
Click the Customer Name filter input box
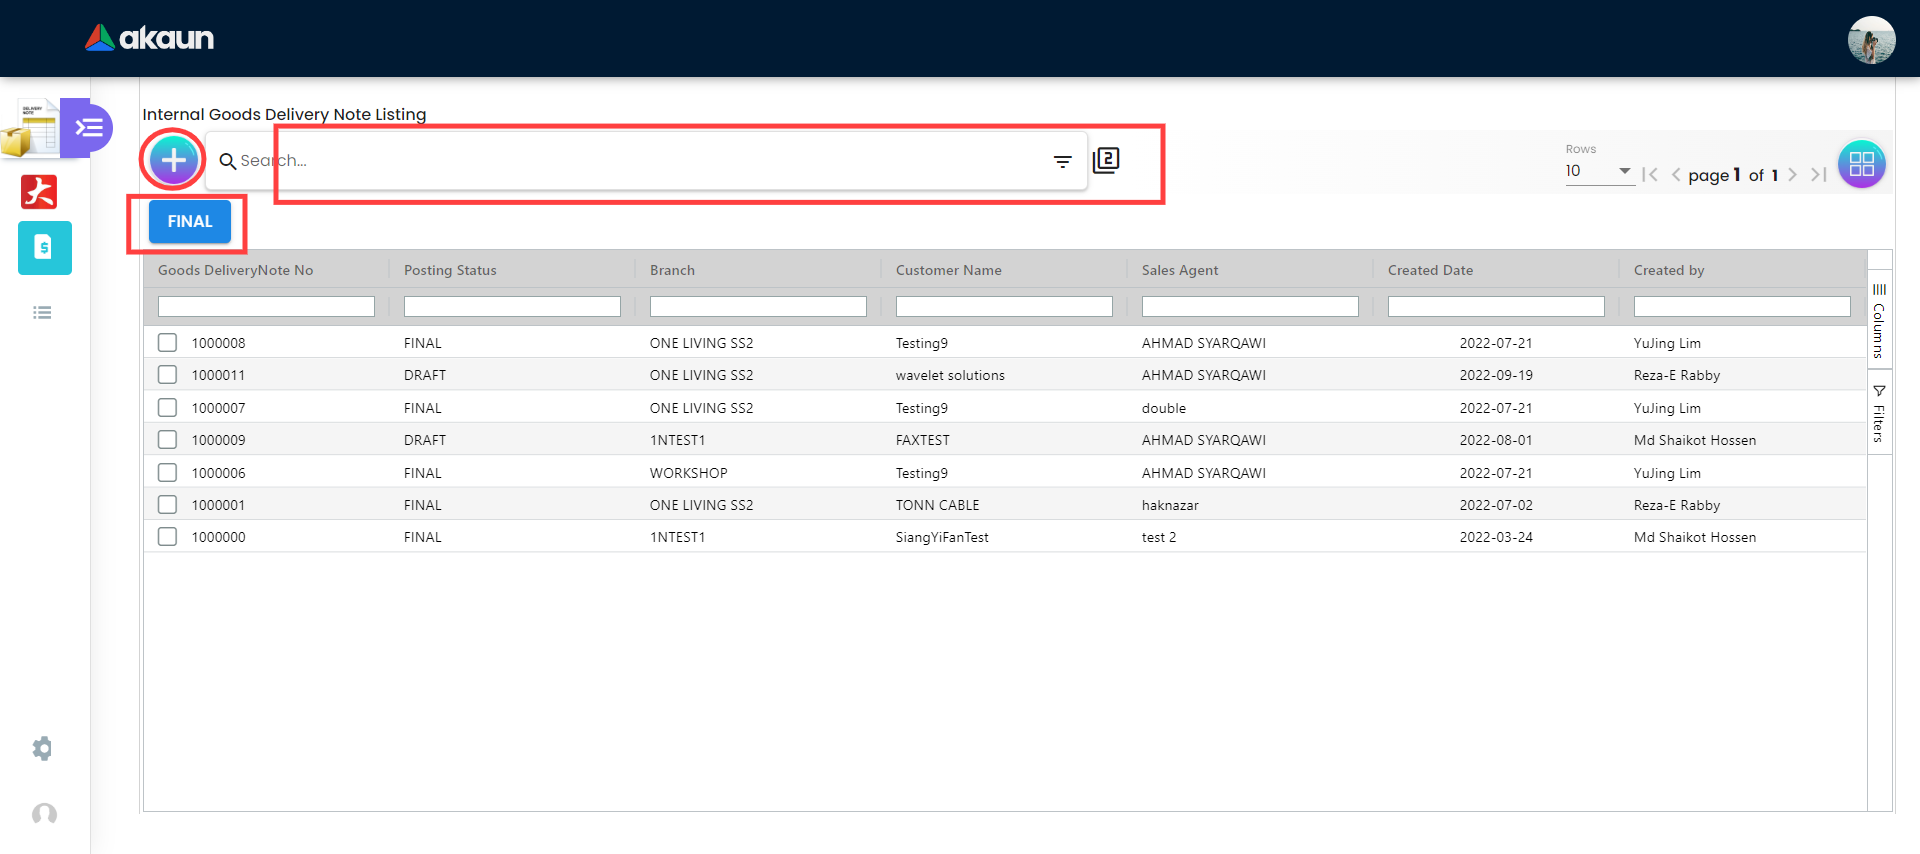click(x=1004, y=307)
